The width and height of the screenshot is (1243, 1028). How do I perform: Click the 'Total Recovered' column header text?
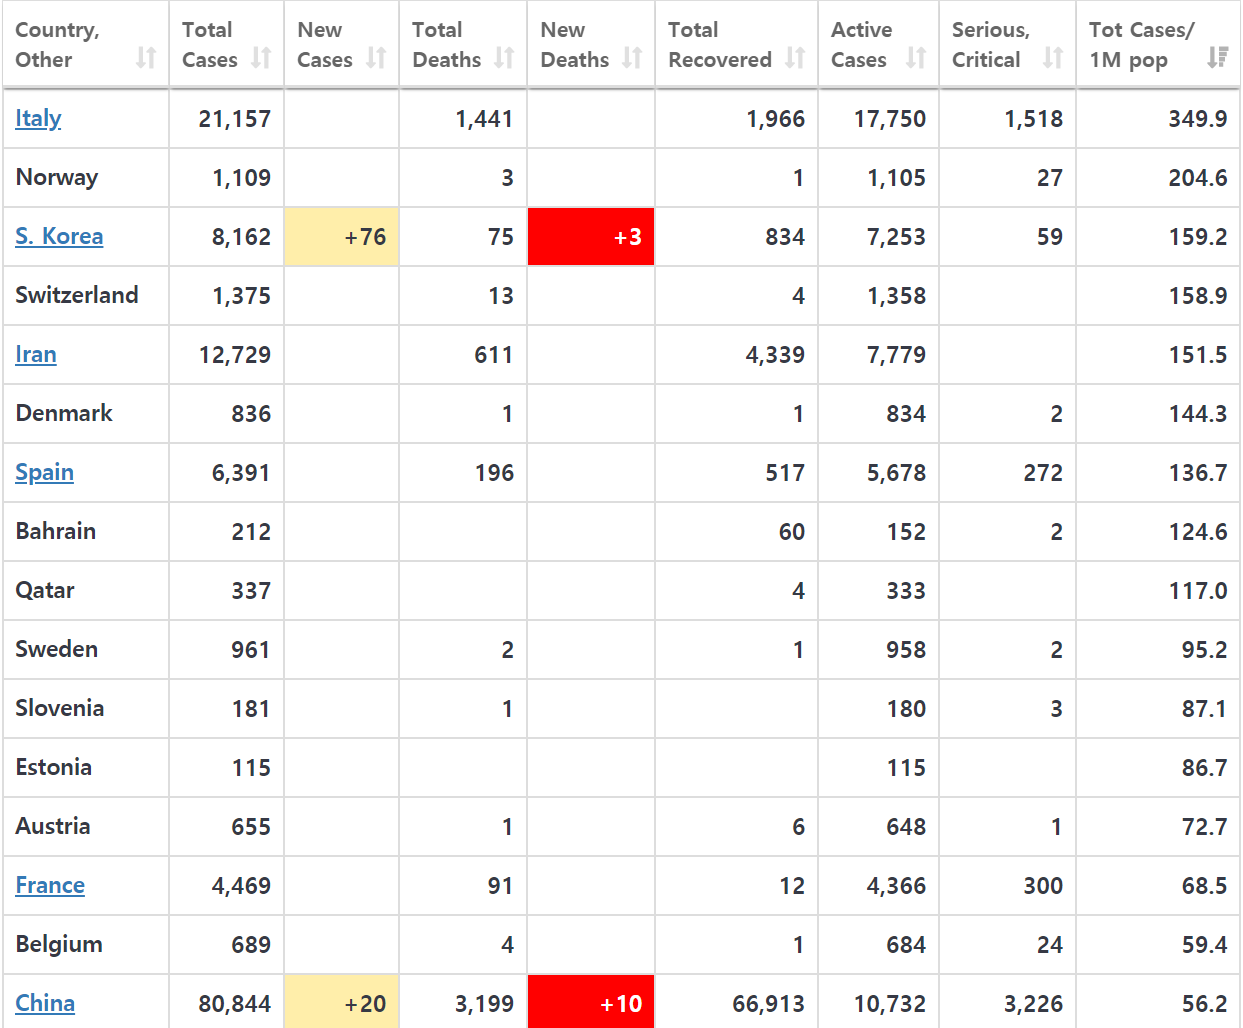click(x=720, y=45)
